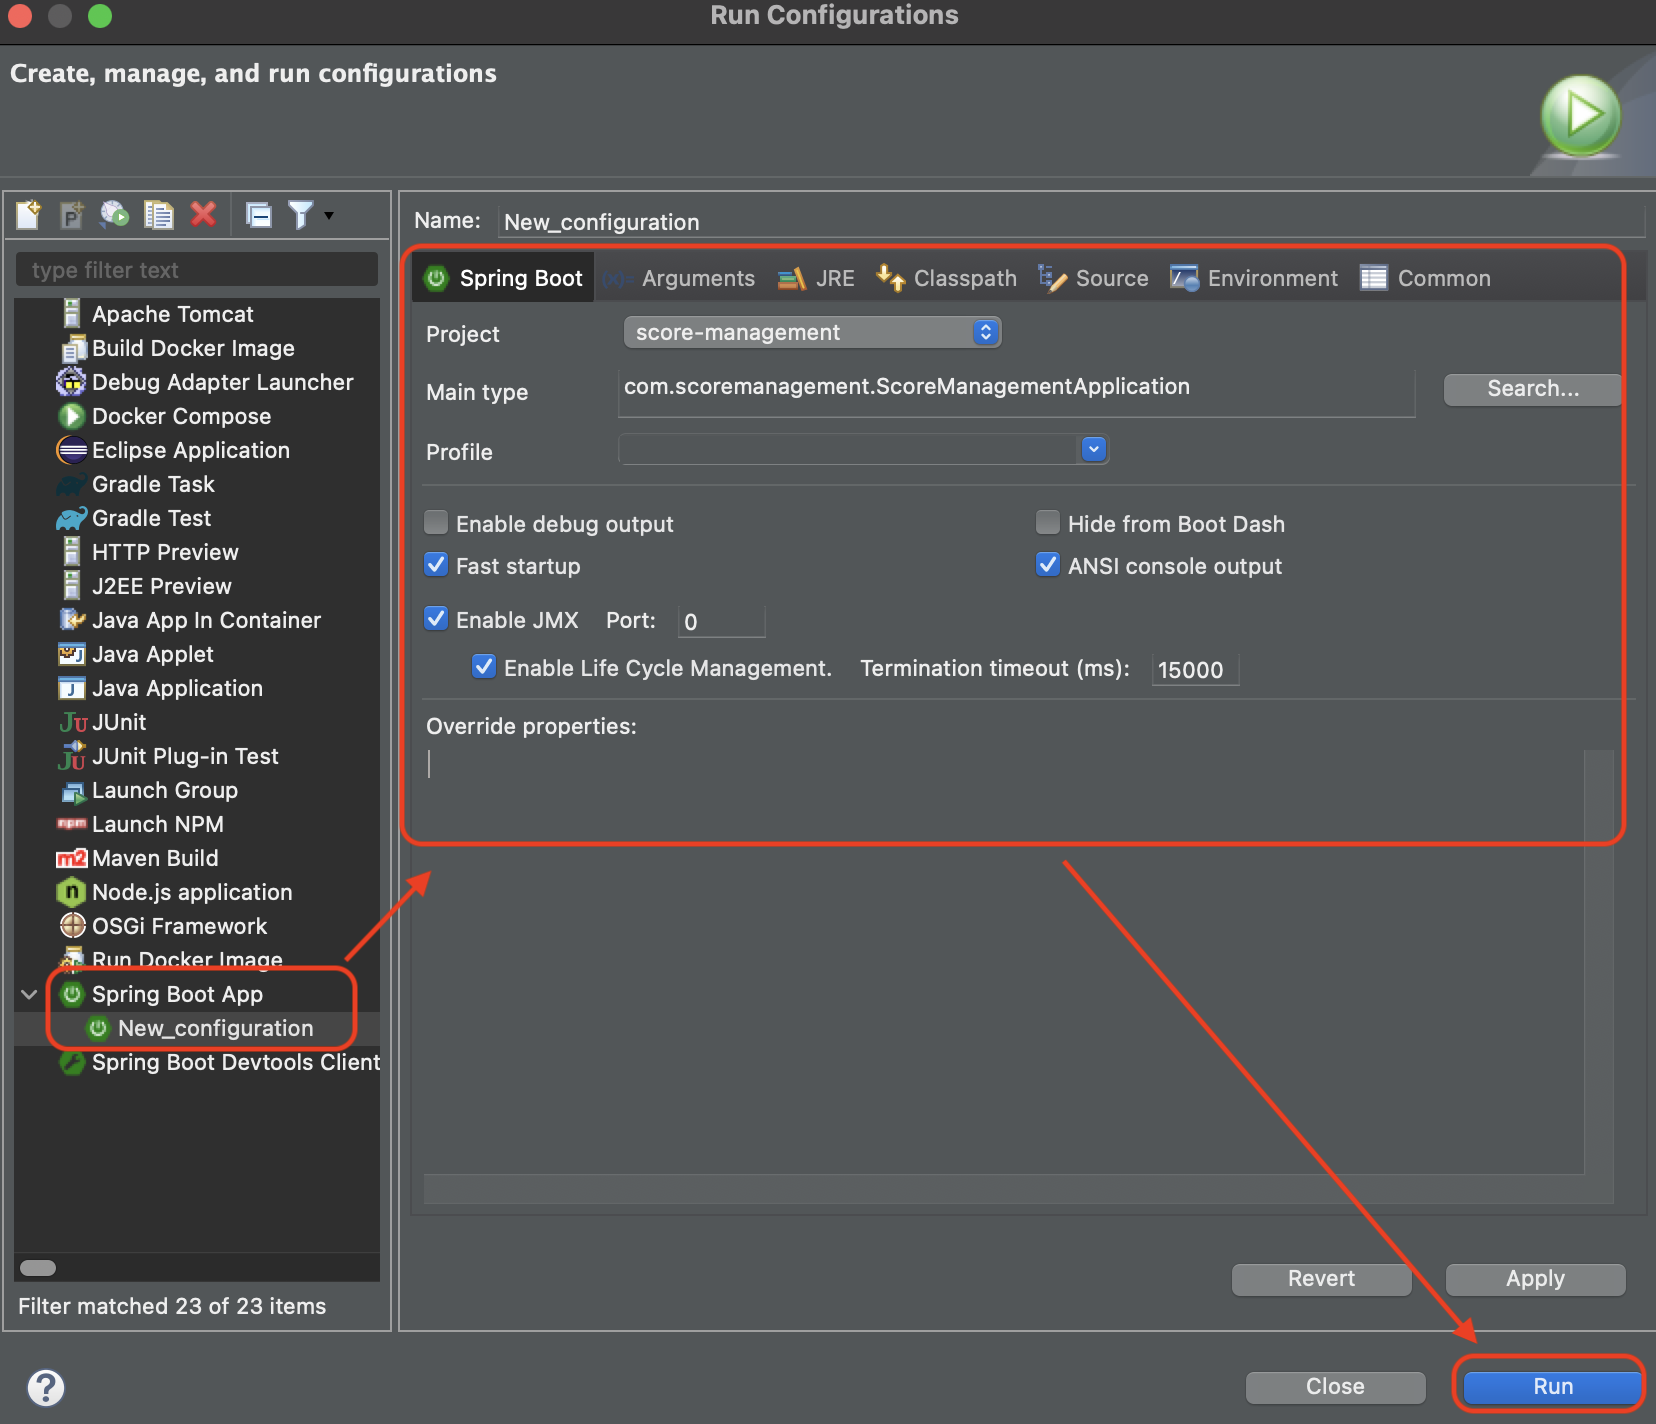Viewport: 1656px width, 1424px height.
Task: Select J2EE Preview launch type
Action: point(161,586)
